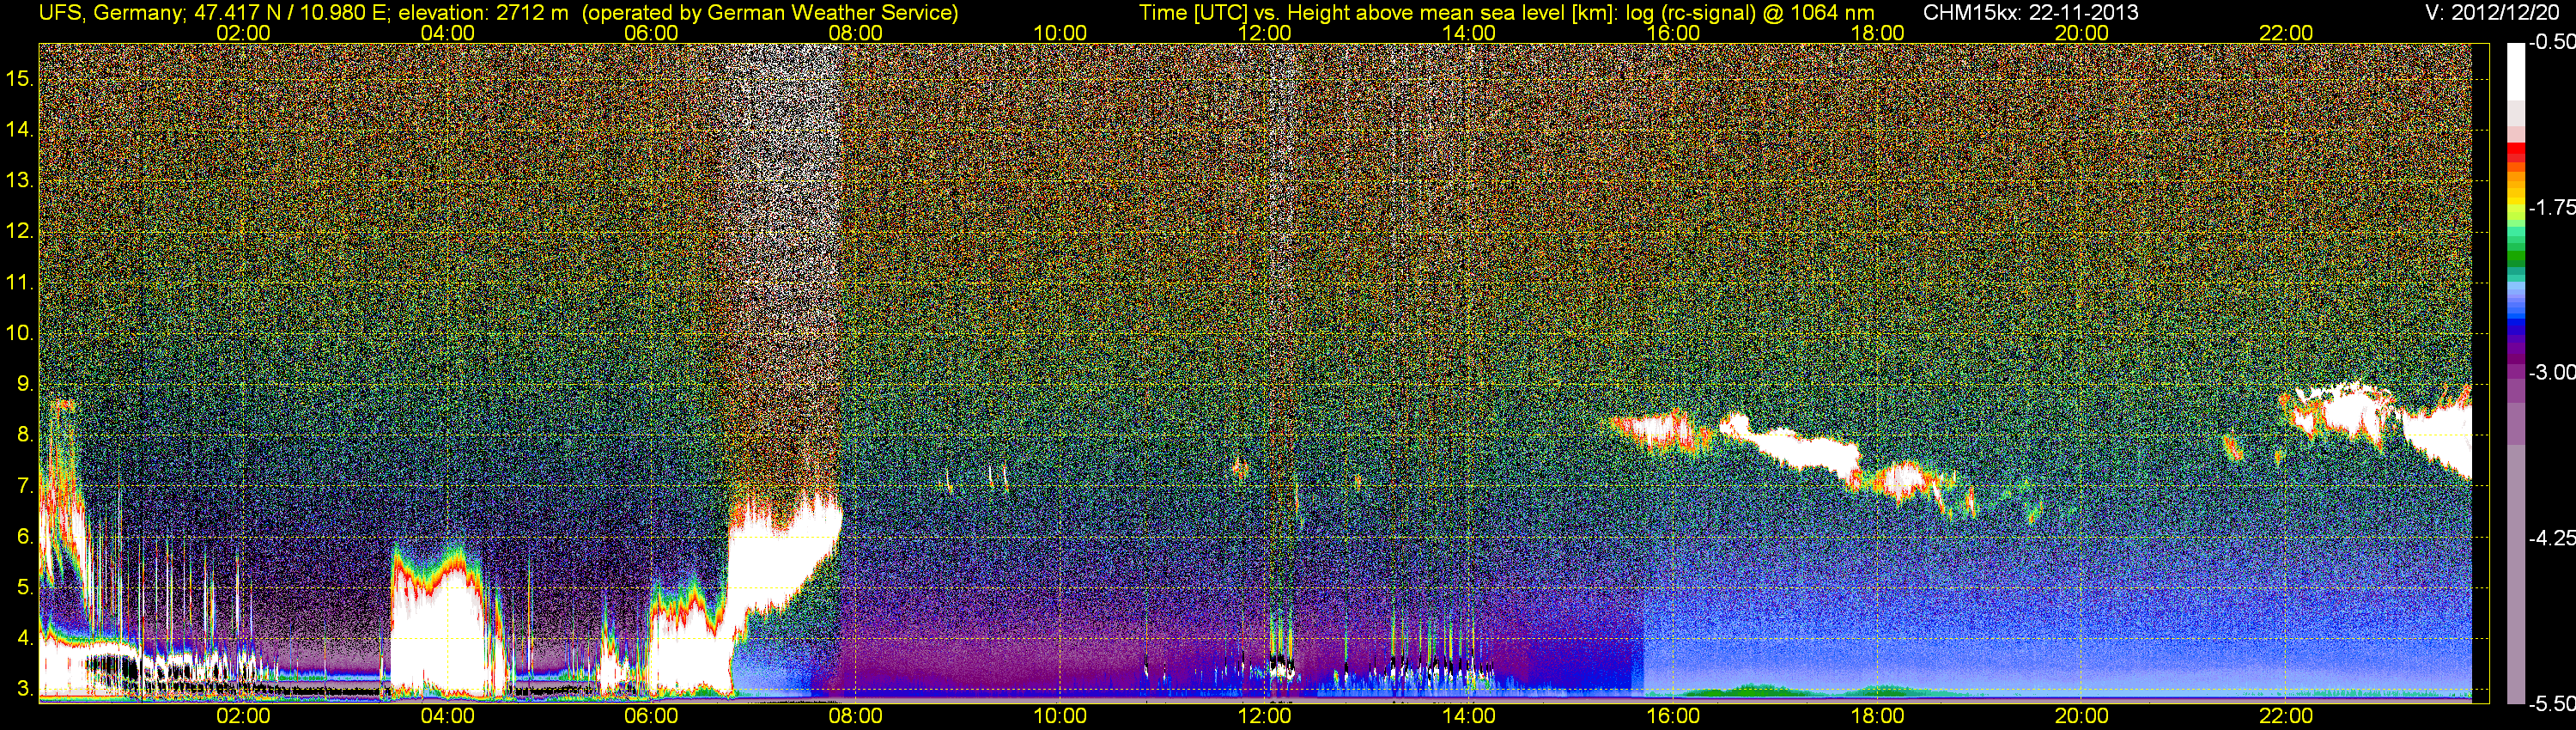The image size is (2576, 730).
Task: Click the 18:00 label on the top time axis
Action: (x=1877, y=33)
